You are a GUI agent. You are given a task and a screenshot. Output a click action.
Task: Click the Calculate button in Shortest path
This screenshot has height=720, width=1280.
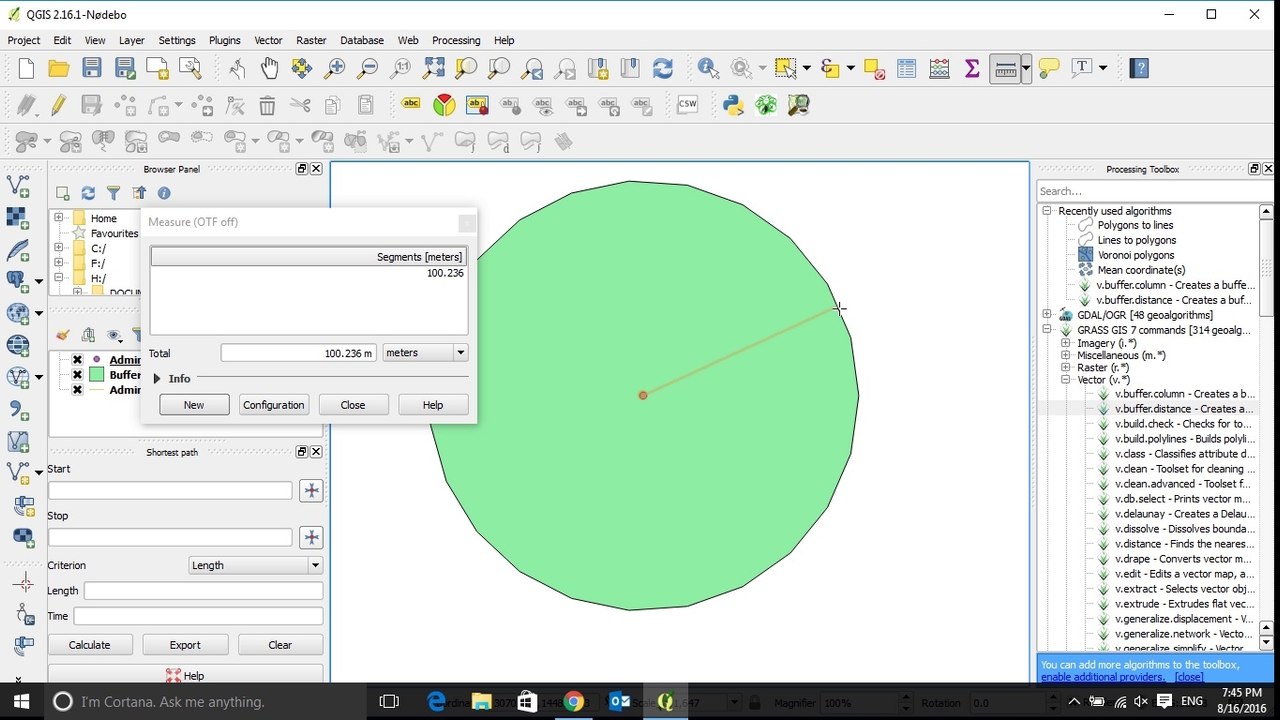pos(89,645)
